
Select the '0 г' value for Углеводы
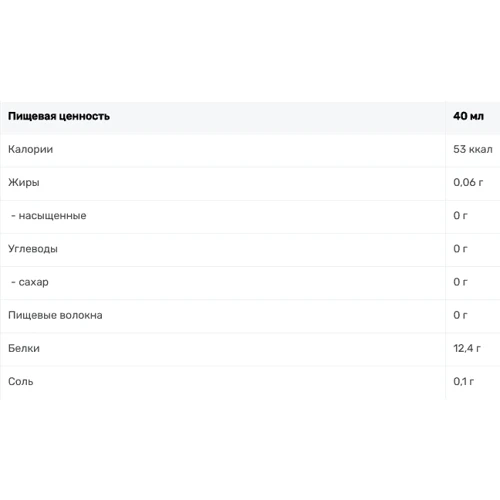460,249
